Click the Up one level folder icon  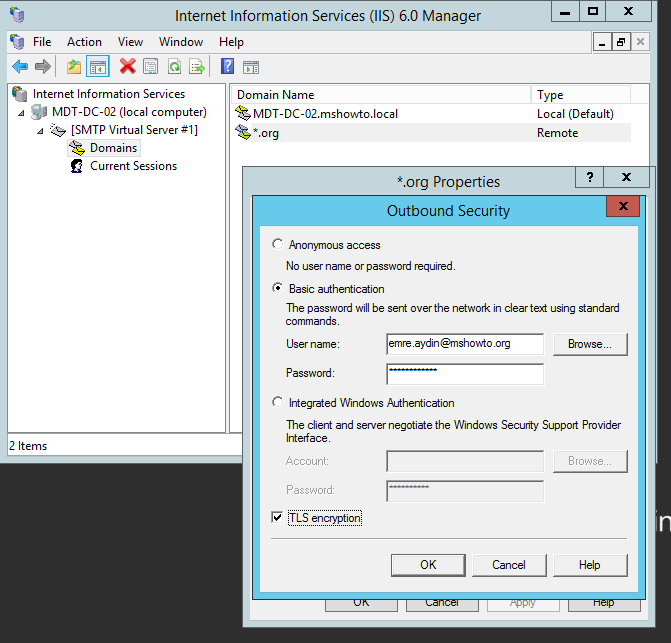[74, 67]
